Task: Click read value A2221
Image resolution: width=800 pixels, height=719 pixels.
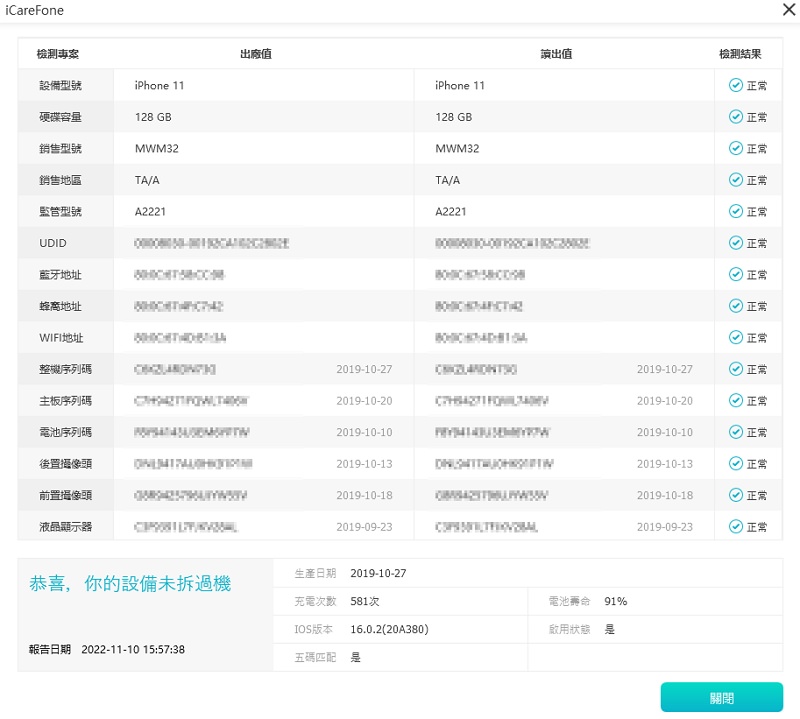Action: [451, 211]
